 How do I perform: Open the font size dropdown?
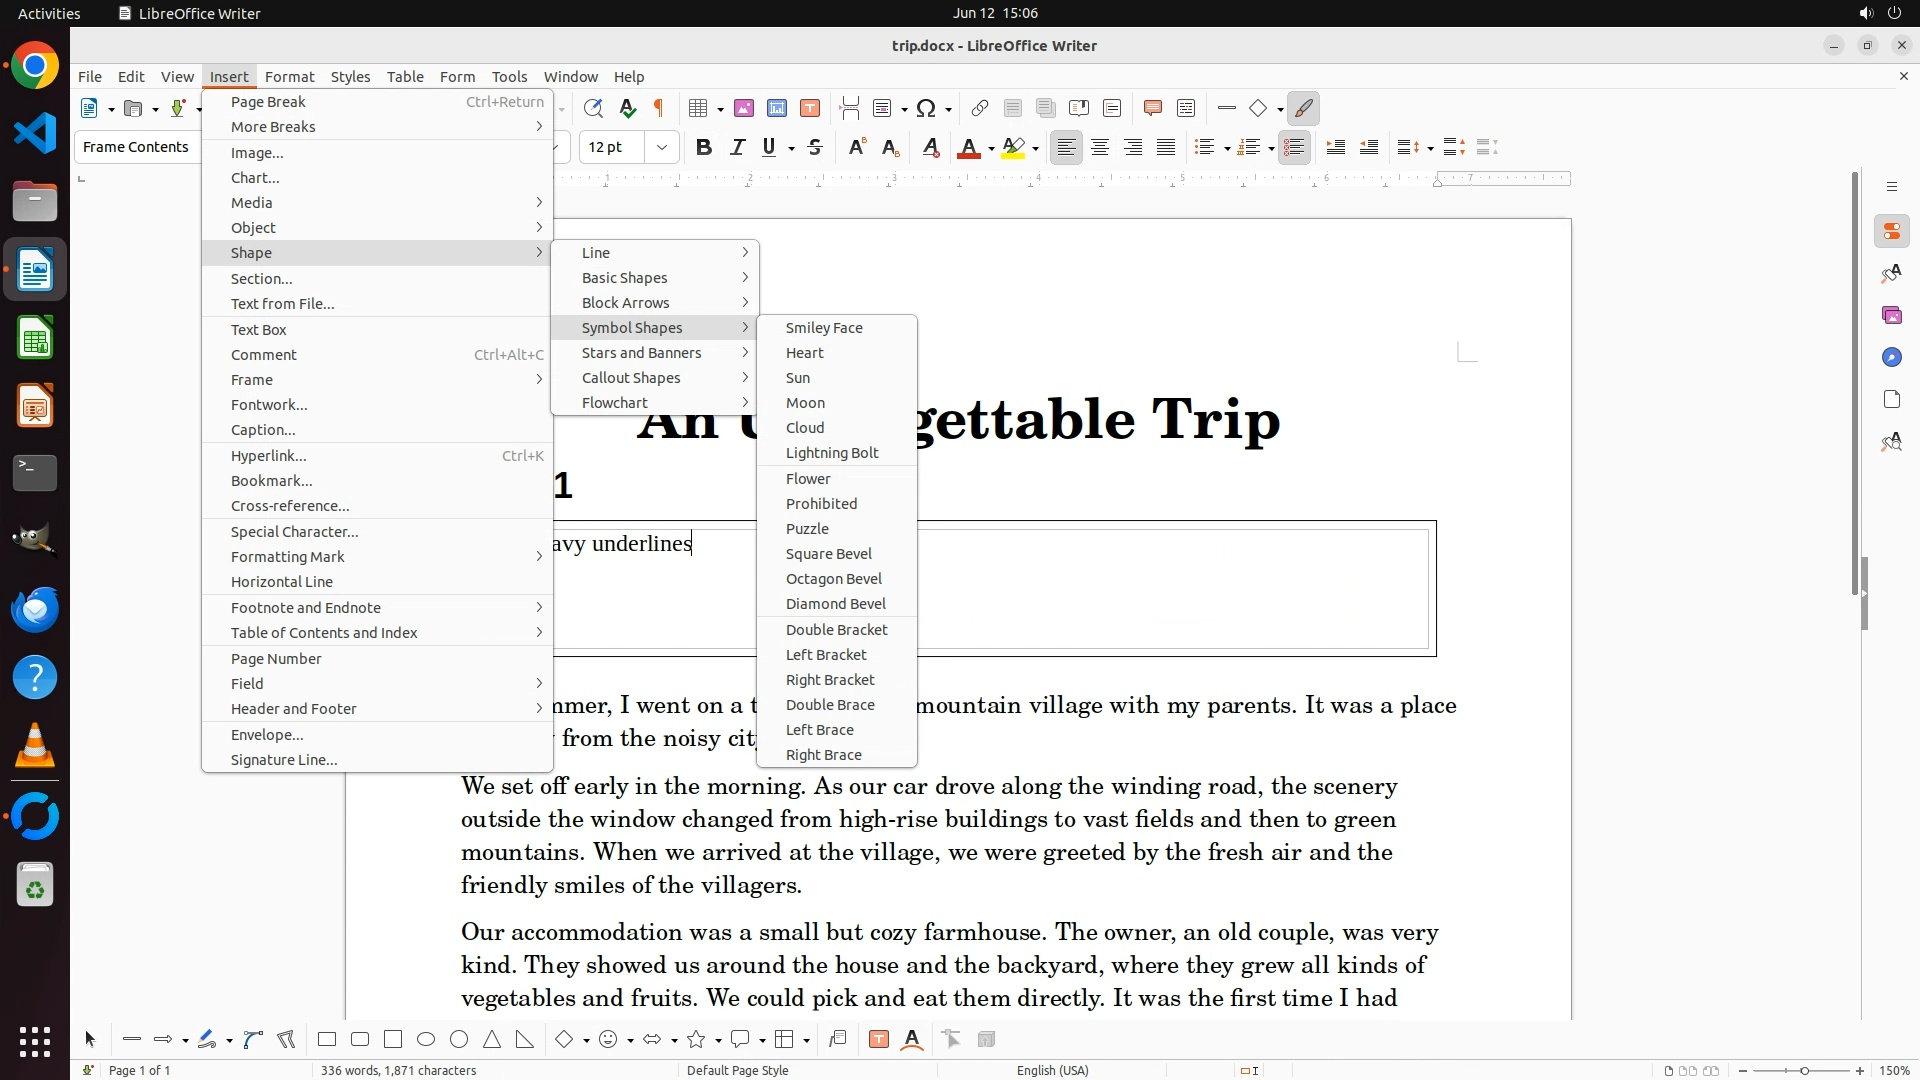(661, 148)
